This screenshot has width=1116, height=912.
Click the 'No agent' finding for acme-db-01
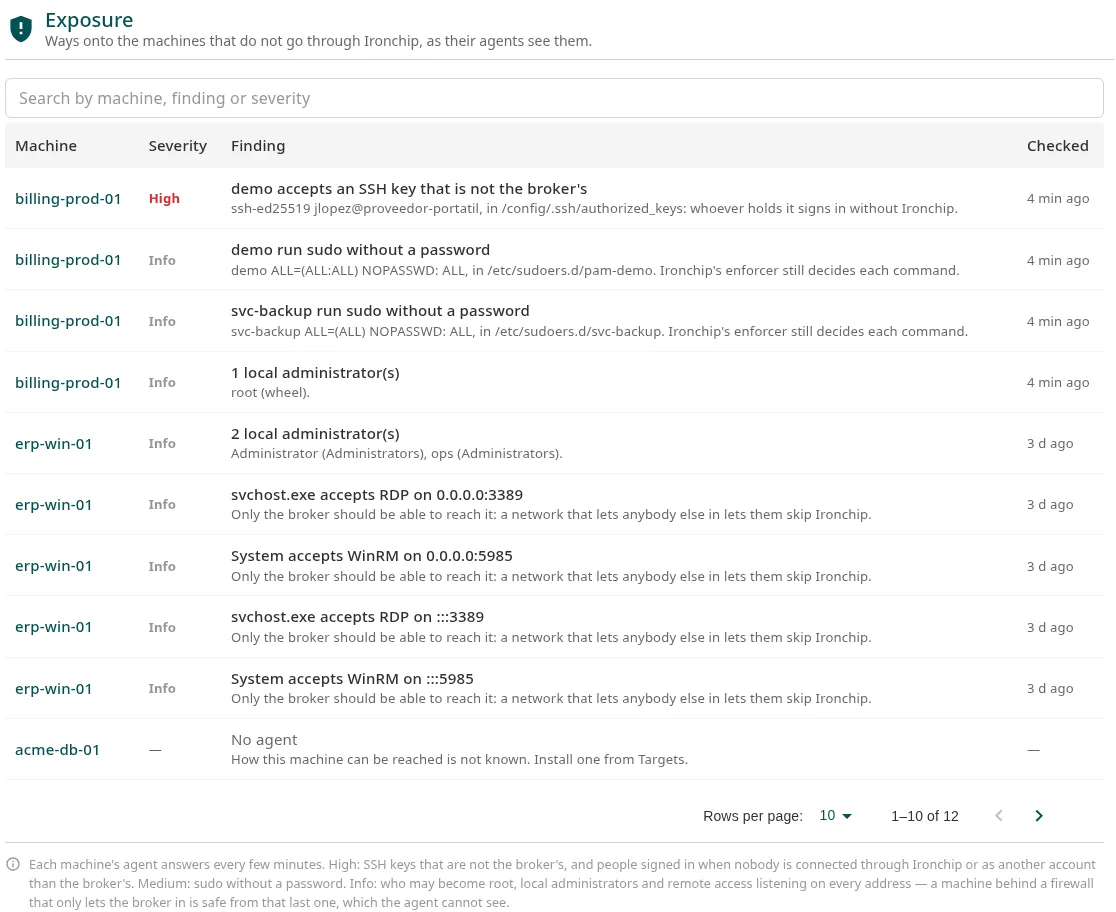pos(264,740)
